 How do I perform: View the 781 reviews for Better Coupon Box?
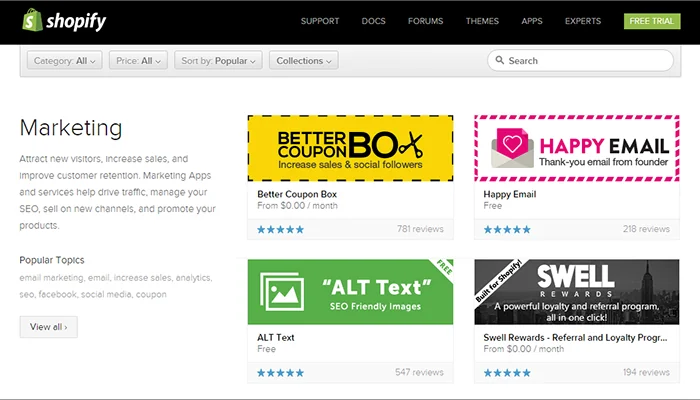(420, 229)
